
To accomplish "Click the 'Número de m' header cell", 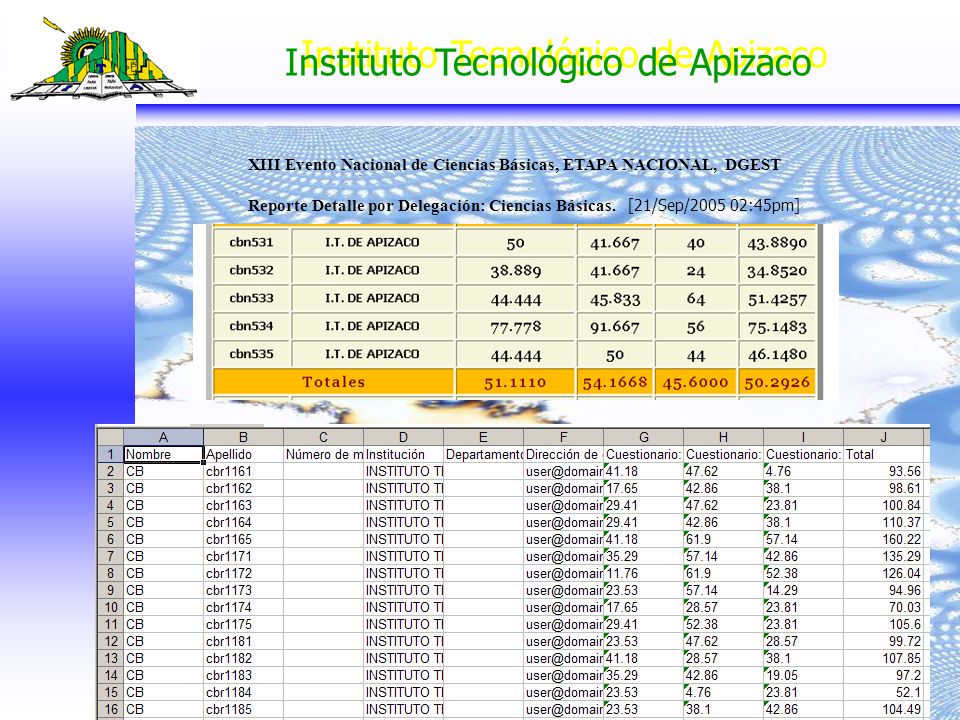I will coord(323,454).
